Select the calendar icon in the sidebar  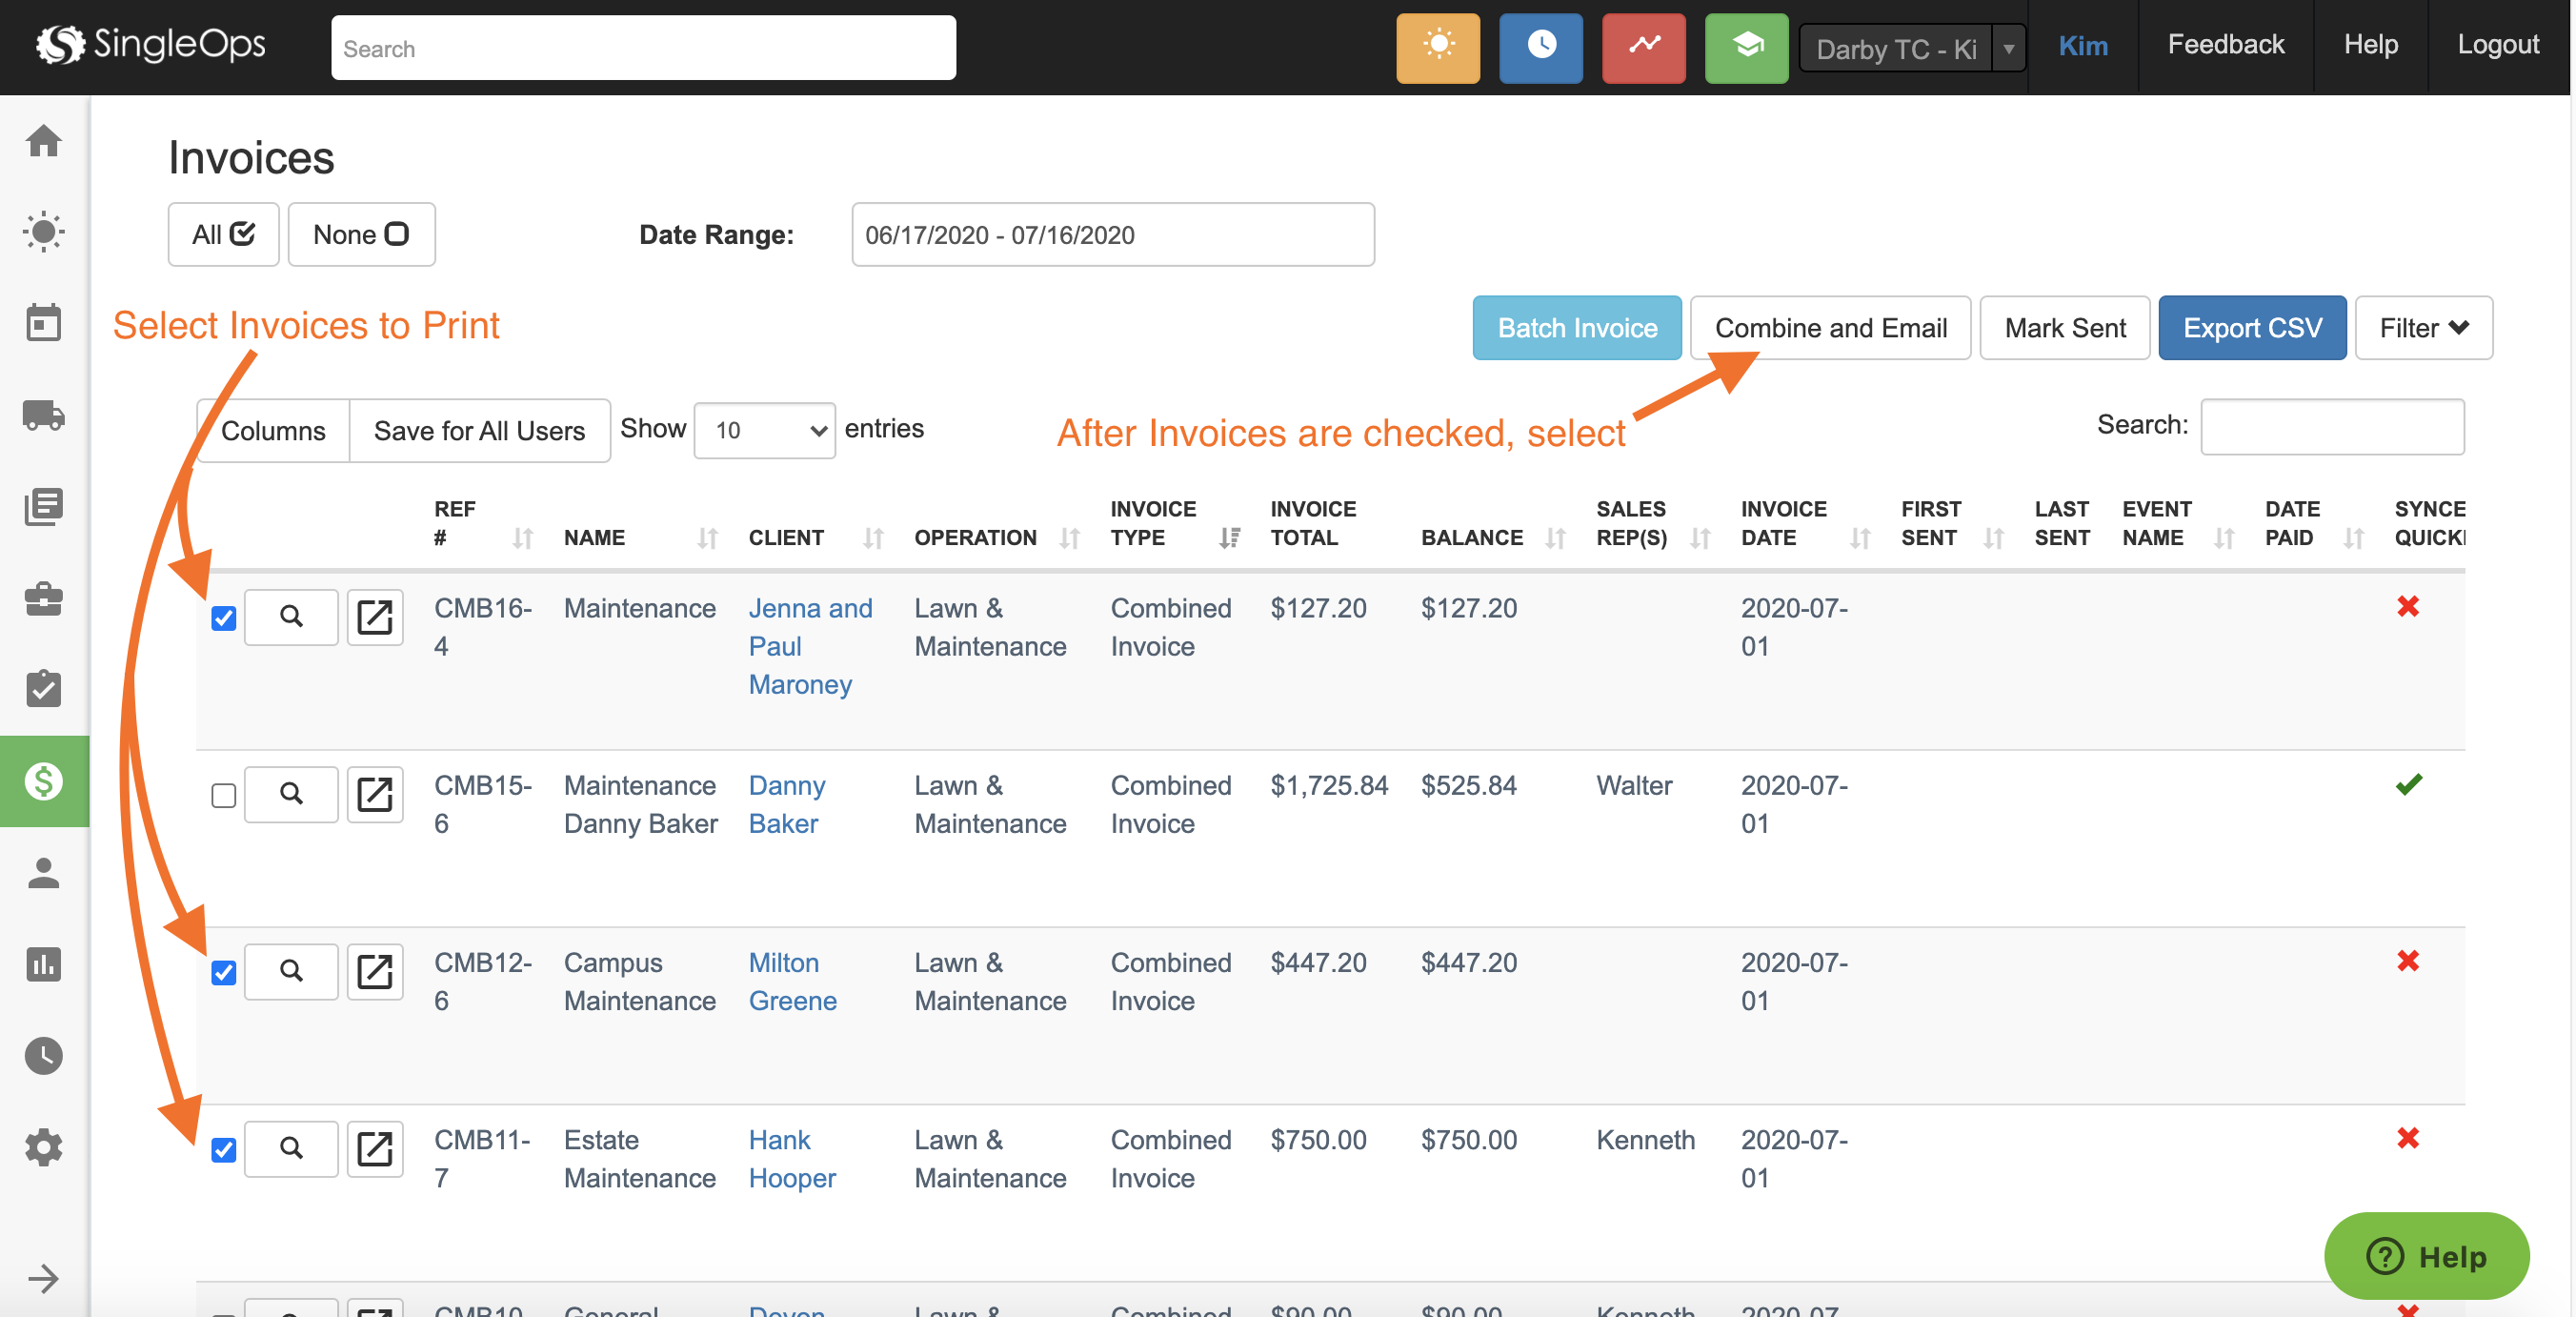coord(44,322)
